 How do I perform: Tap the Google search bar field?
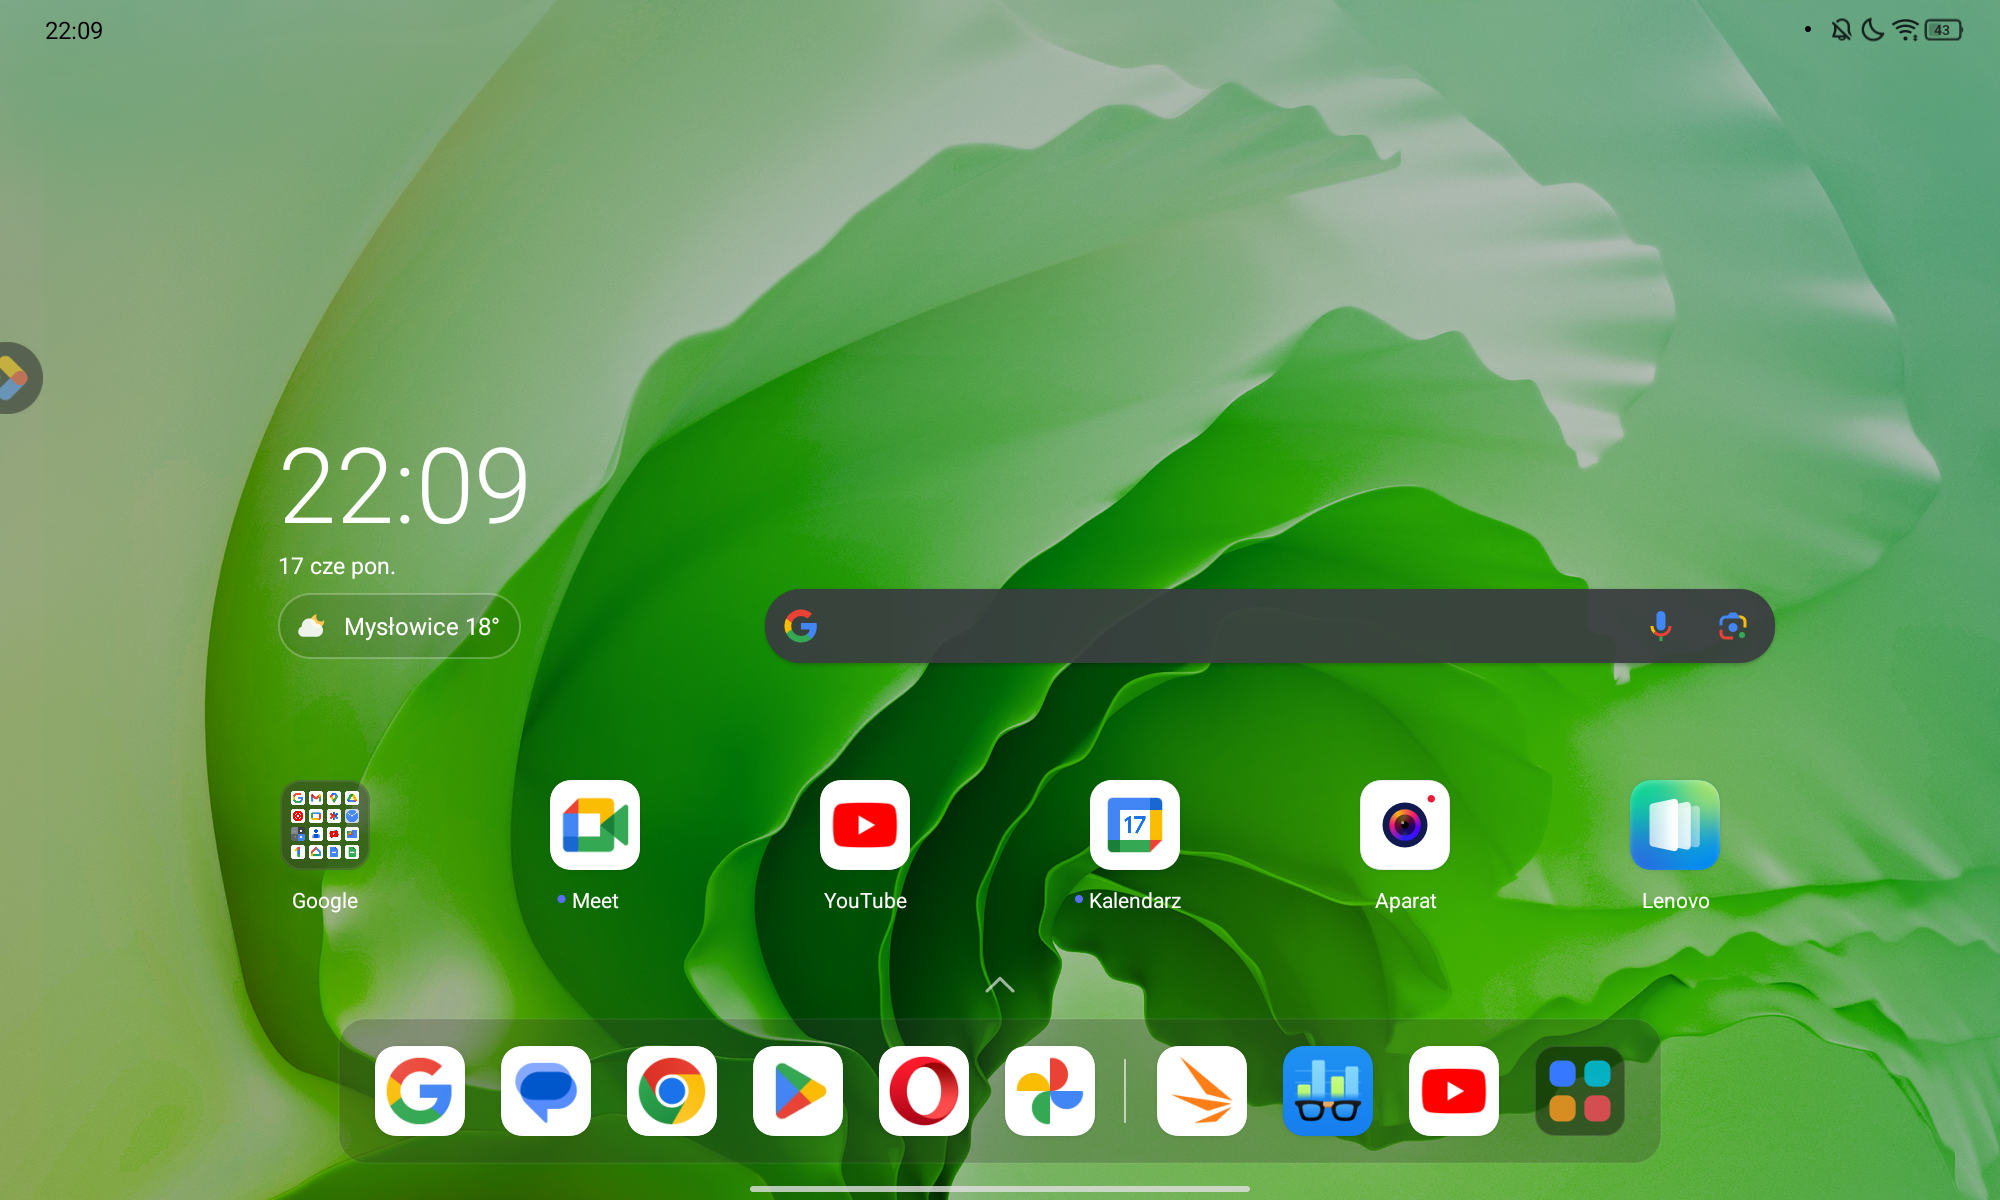[1200, 626]
